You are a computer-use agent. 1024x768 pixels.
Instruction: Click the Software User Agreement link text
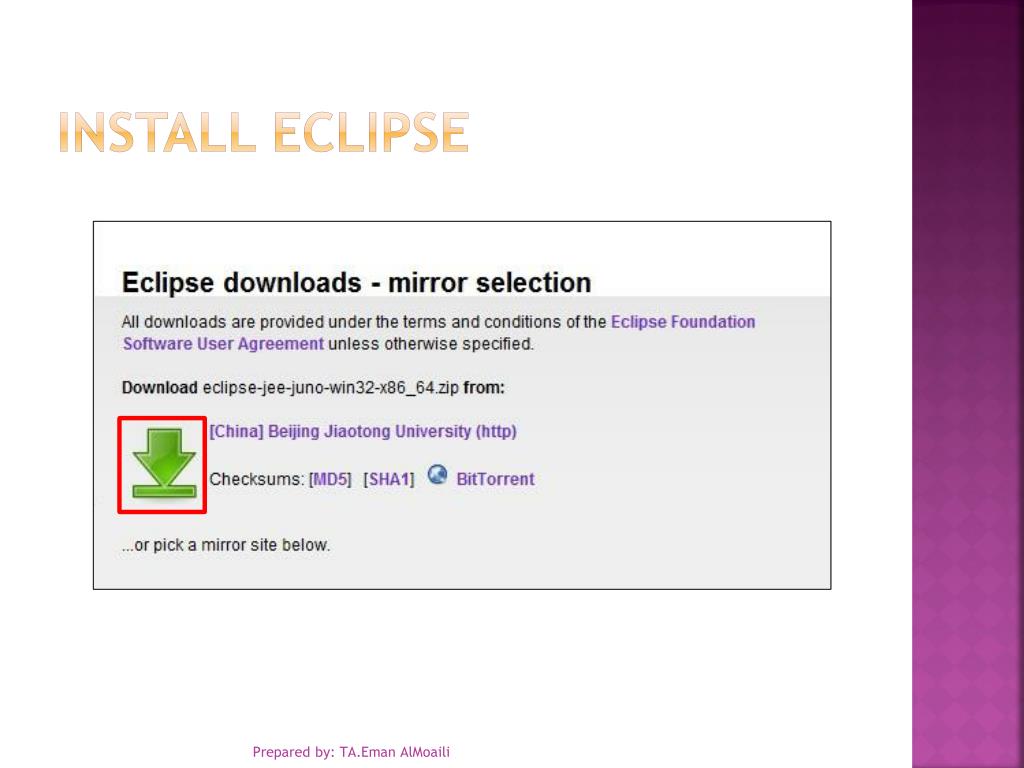[x=223, y=344]
